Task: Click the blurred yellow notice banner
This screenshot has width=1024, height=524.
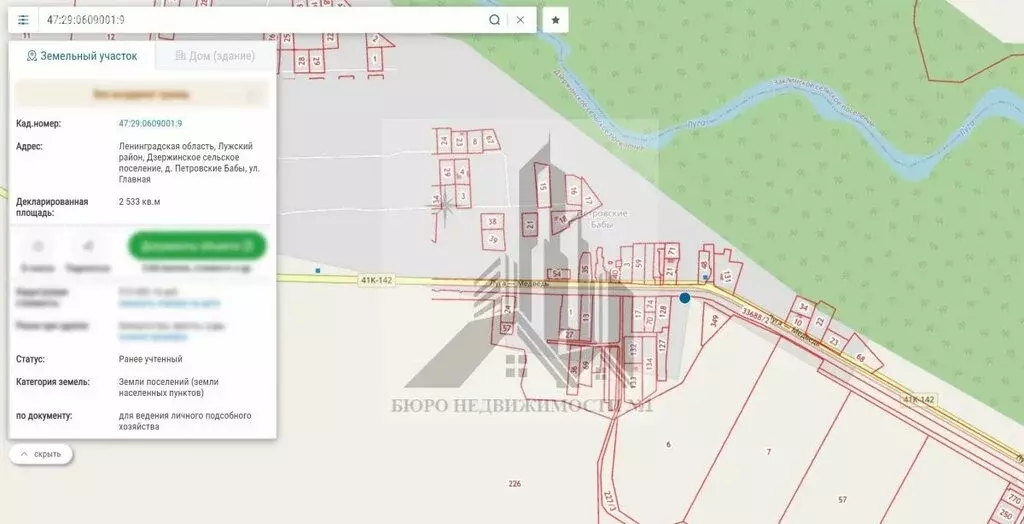Action: [x=141, y=94]
